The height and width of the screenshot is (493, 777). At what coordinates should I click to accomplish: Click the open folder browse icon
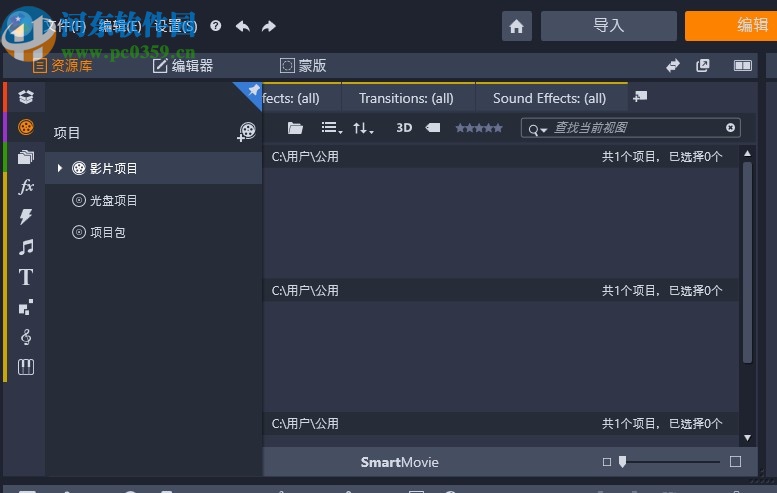coord(295,128)
